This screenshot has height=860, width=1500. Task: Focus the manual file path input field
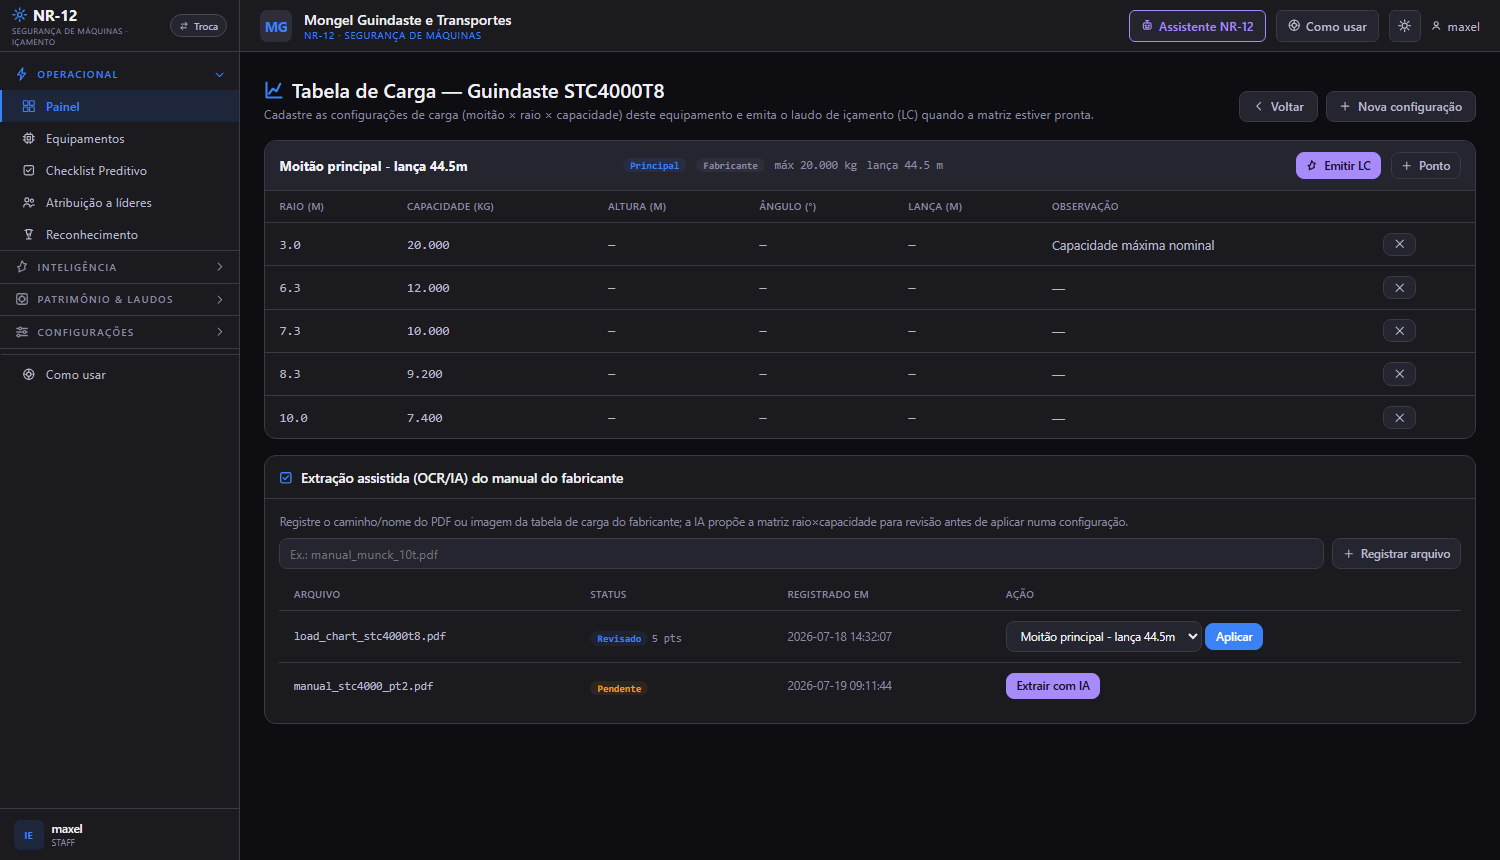(801, 554)
